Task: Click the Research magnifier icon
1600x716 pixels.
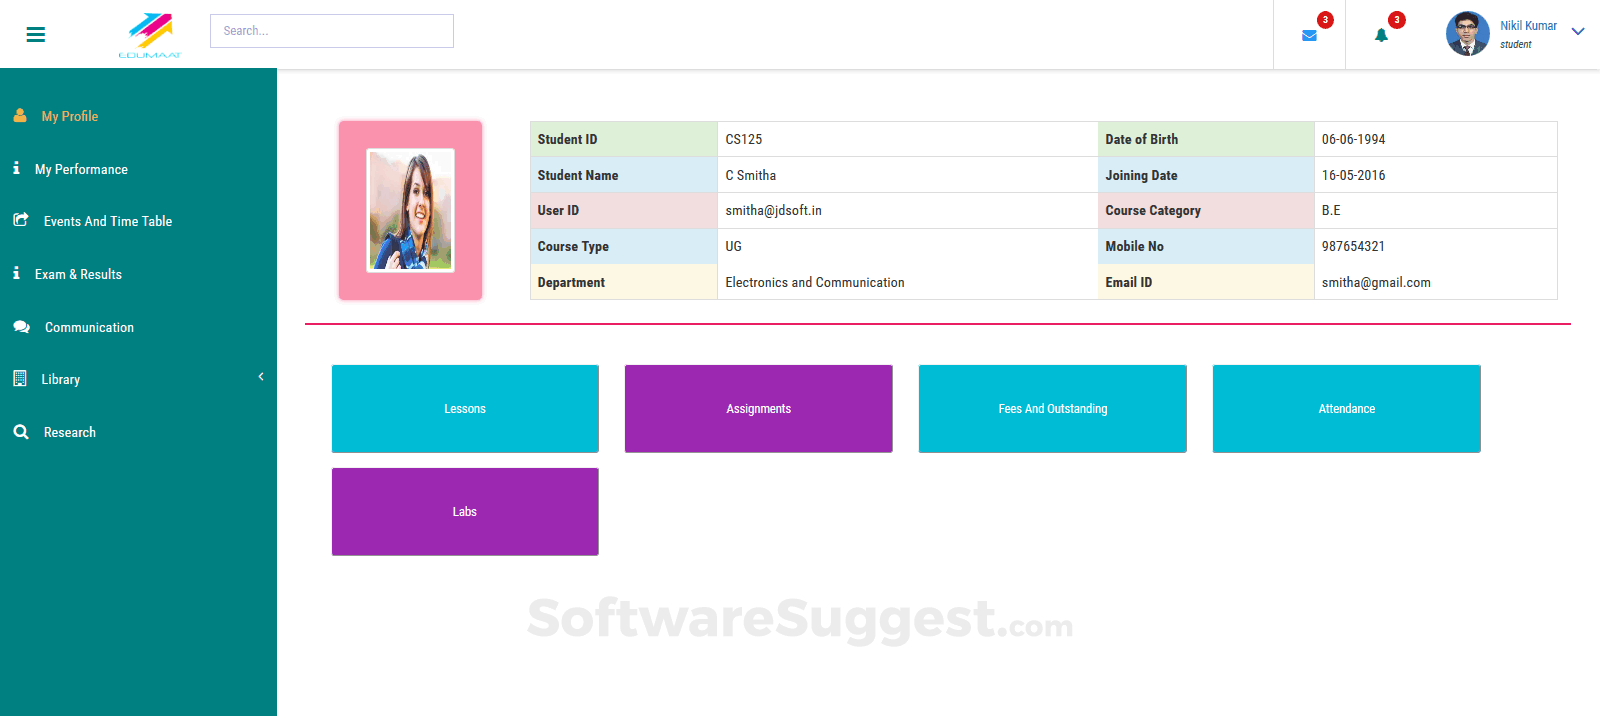Action: tap(21, 432)
